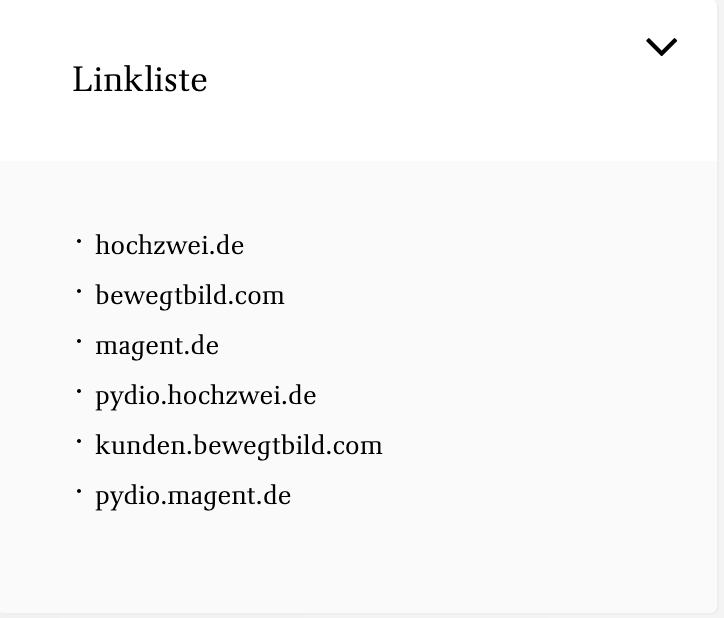The image size is (724, 618).
Task: Click the bullet beside kunden.bewegtbild.com
Action: click(x=79, y=442)
